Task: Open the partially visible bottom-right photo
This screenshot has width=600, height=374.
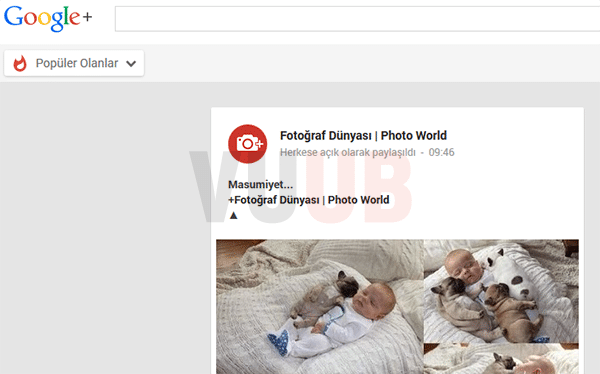Action: tap(501, 359)
